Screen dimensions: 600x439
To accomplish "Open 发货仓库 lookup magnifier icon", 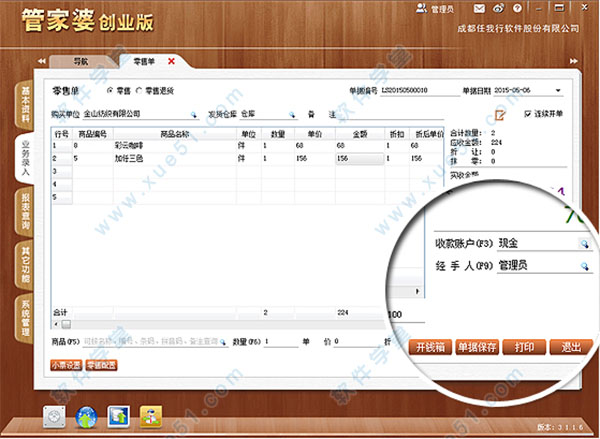I will (x=292, y=114).
